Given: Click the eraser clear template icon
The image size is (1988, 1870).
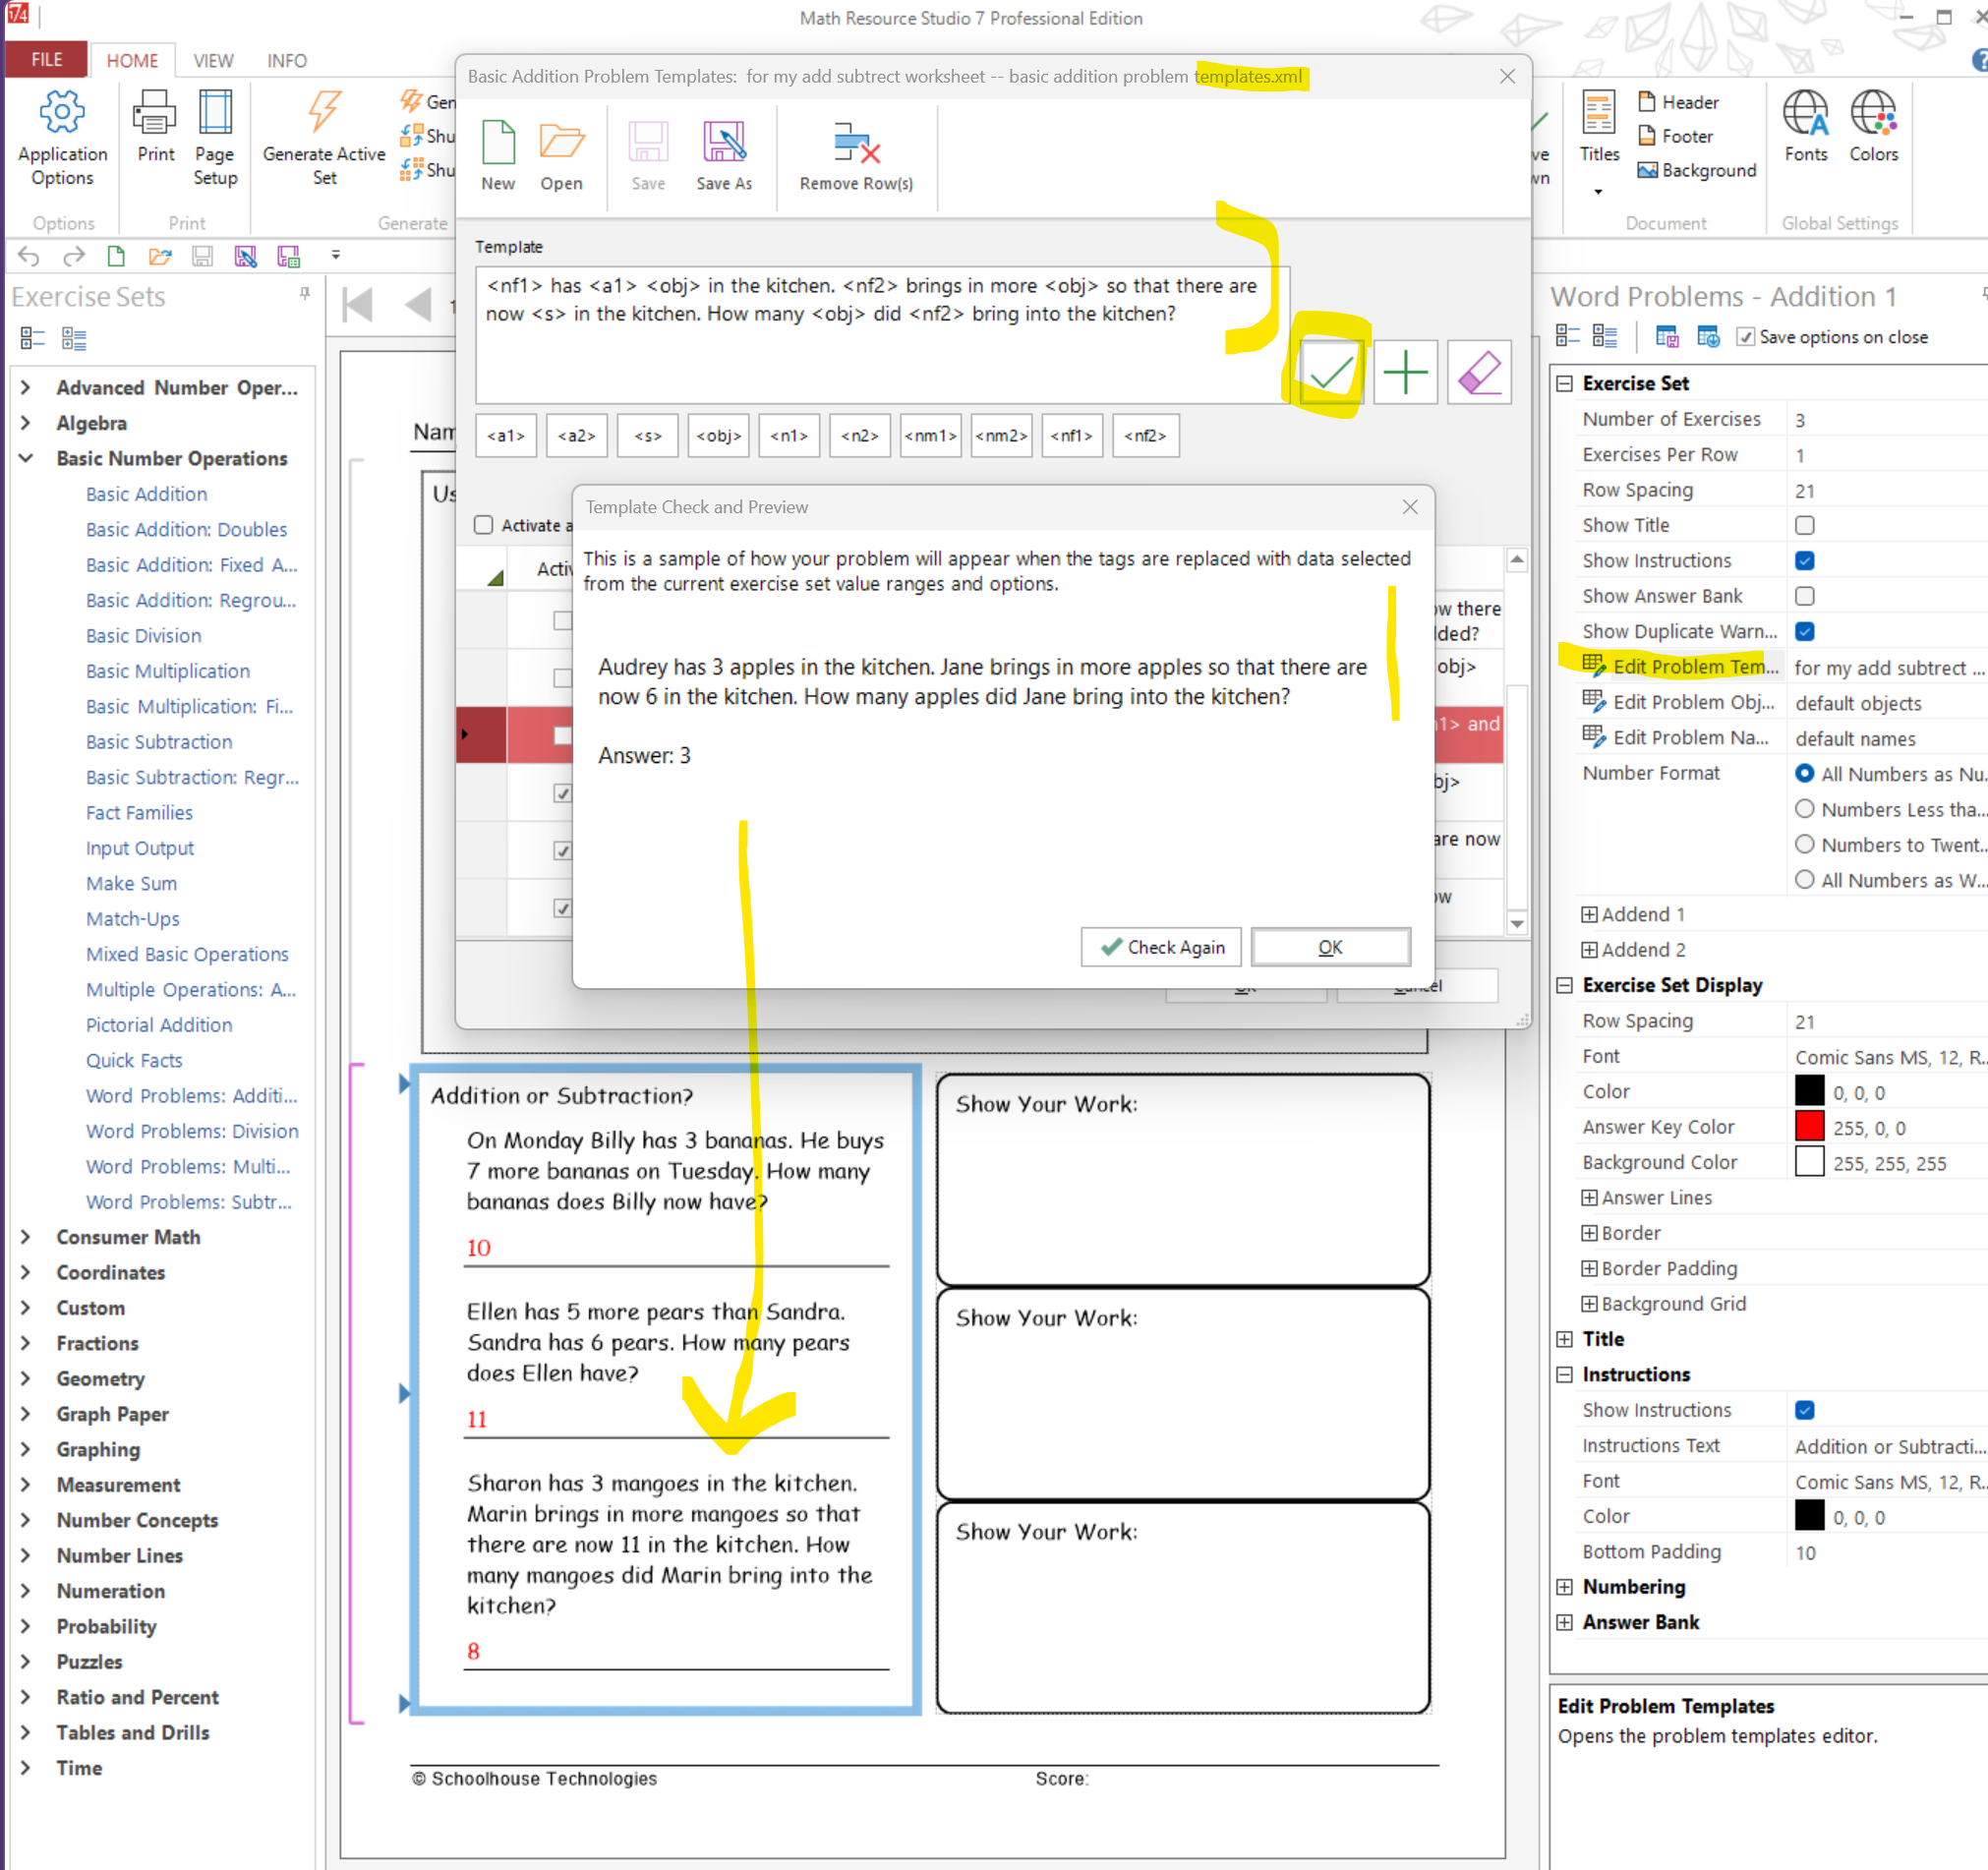Looking at the screenshot, I should coord(1479,372).
